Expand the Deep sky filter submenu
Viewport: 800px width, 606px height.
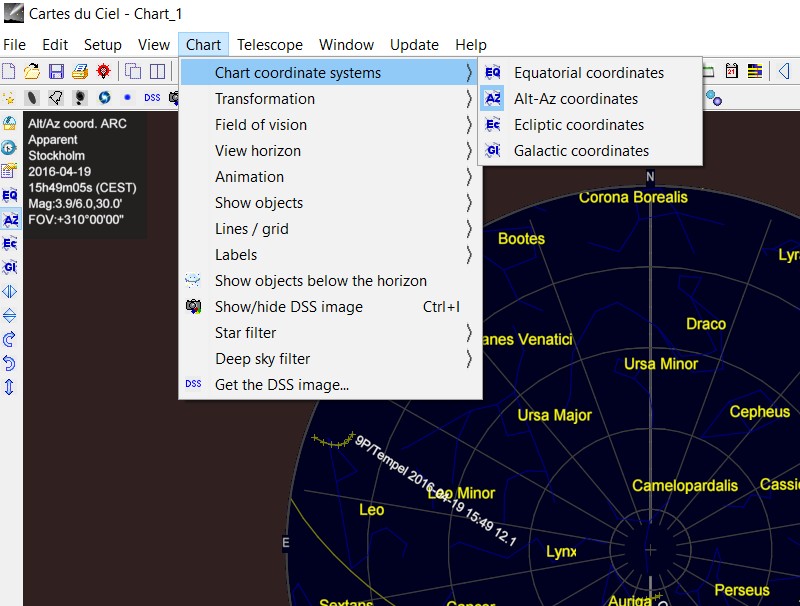tap(329, 359)
